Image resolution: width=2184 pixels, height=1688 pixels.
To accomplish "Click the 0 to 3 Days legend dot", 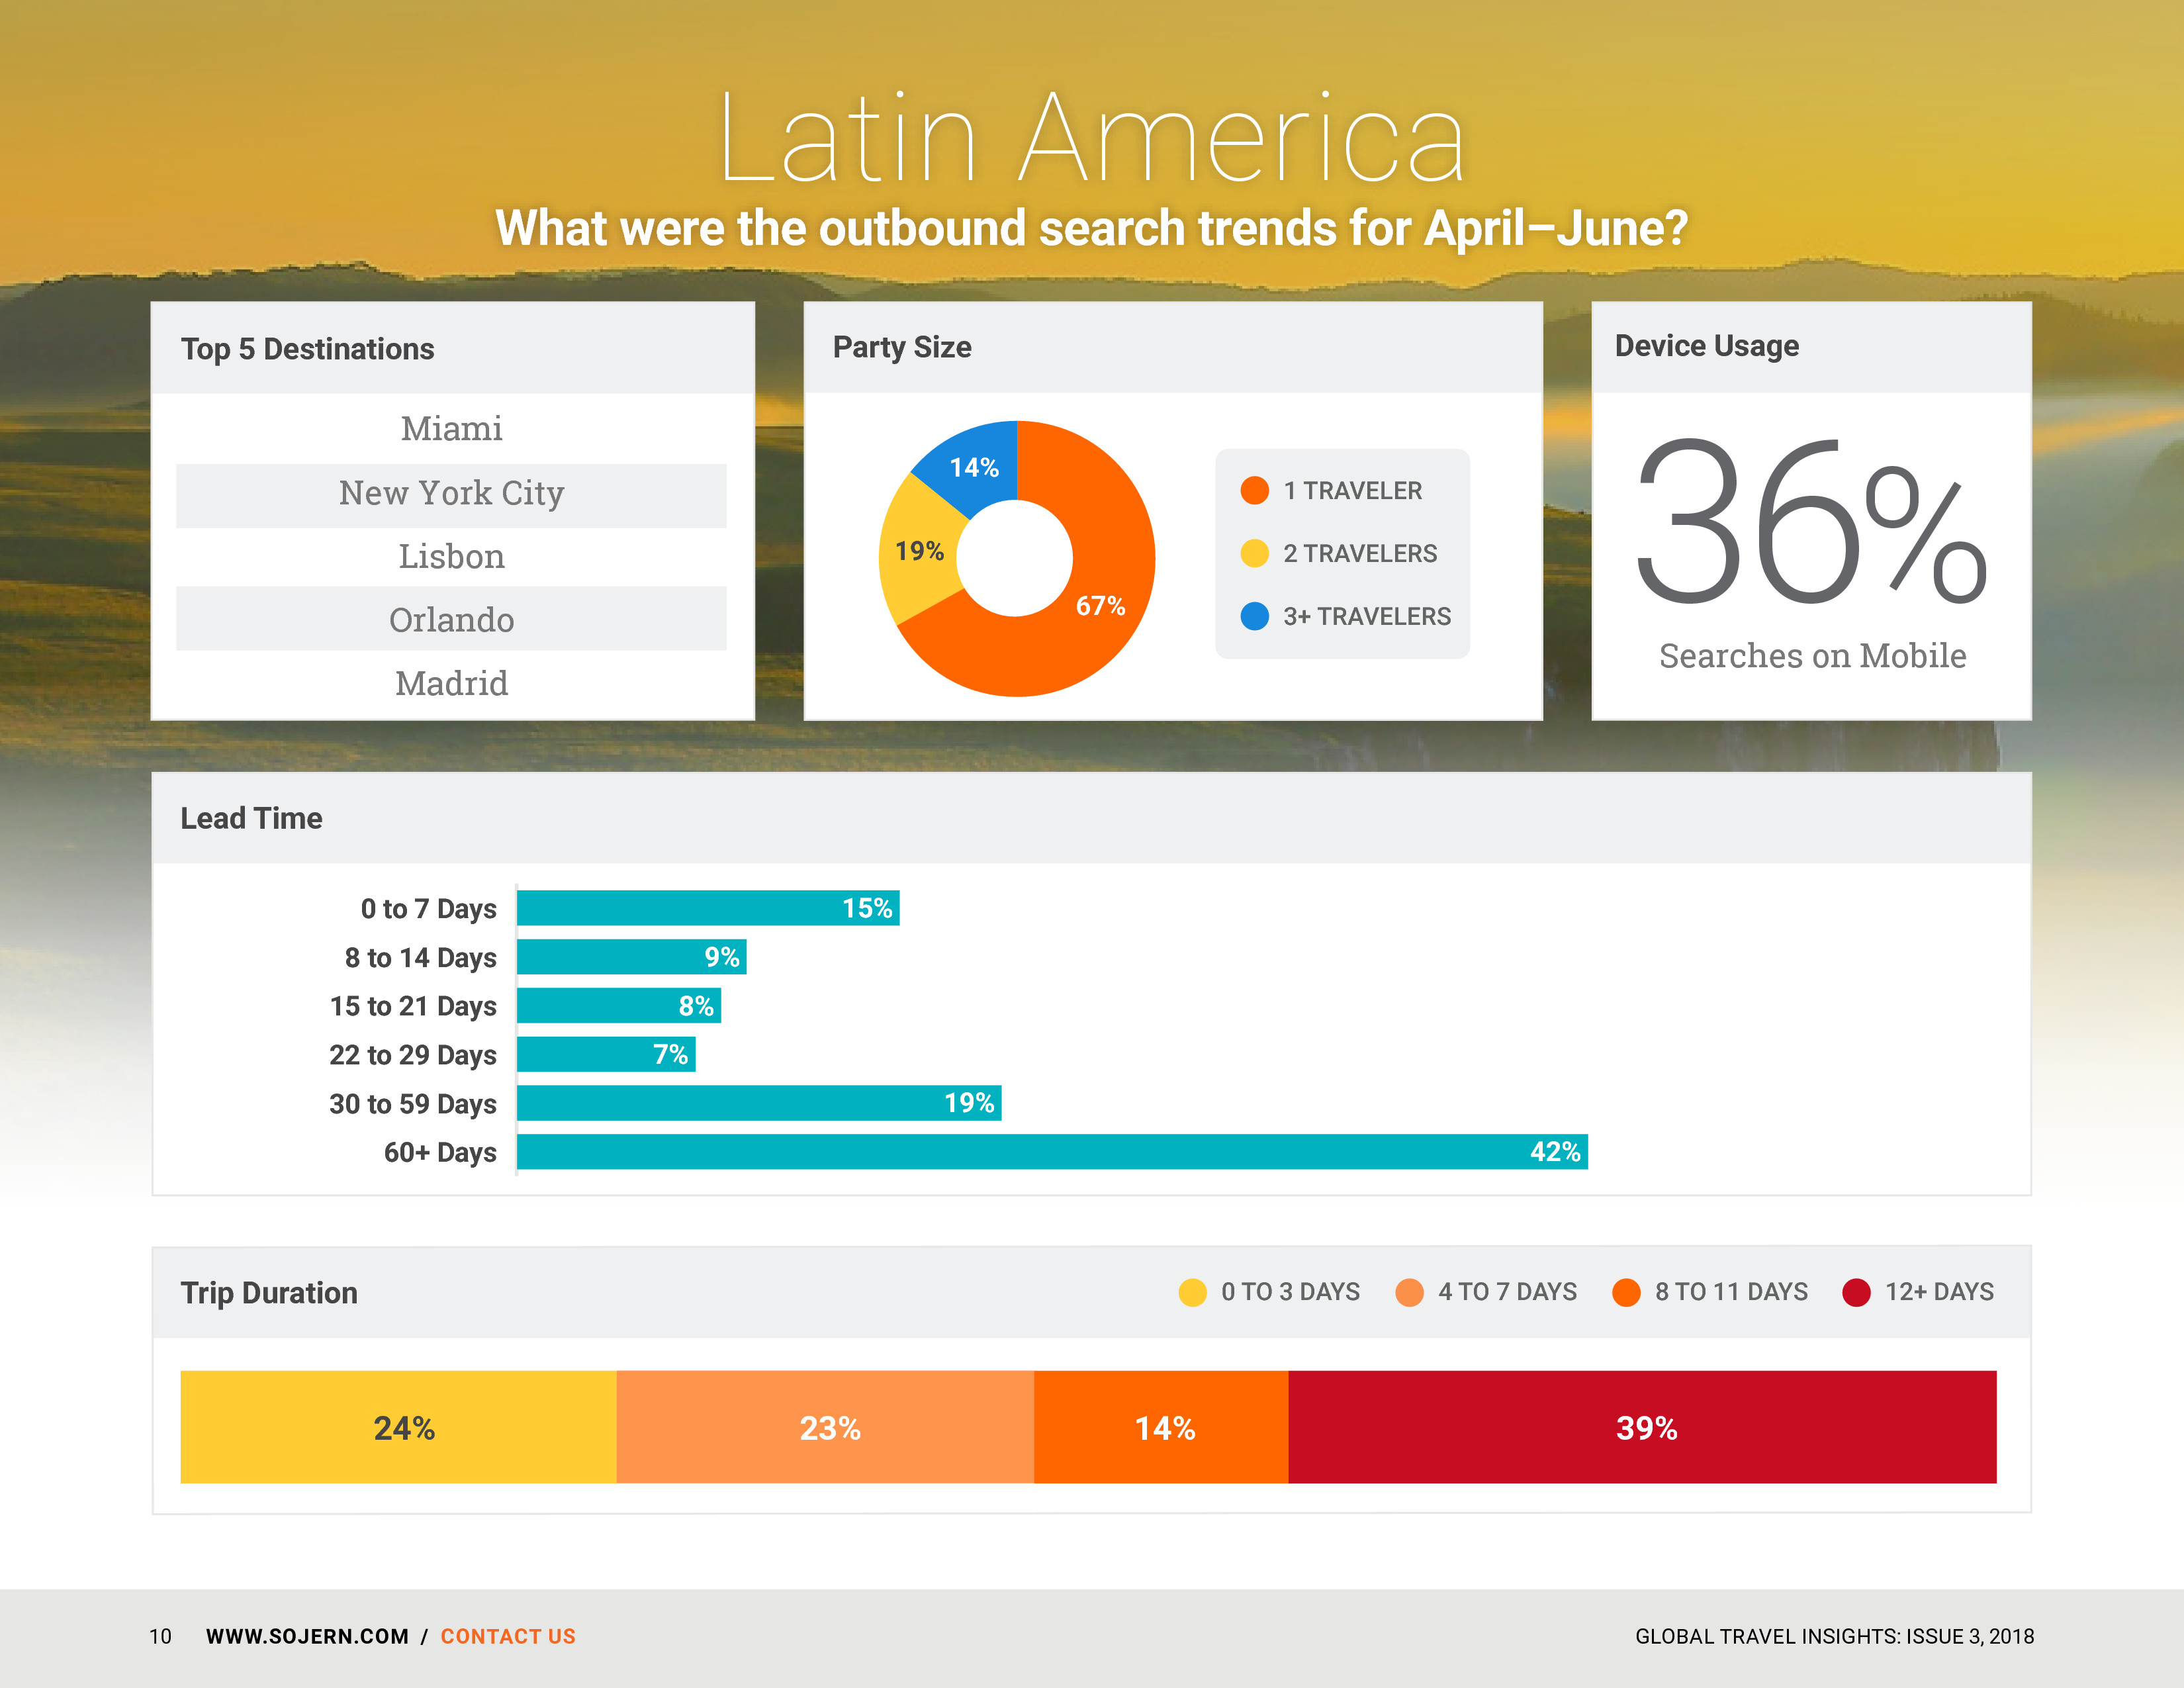I will (1192, 1292).
